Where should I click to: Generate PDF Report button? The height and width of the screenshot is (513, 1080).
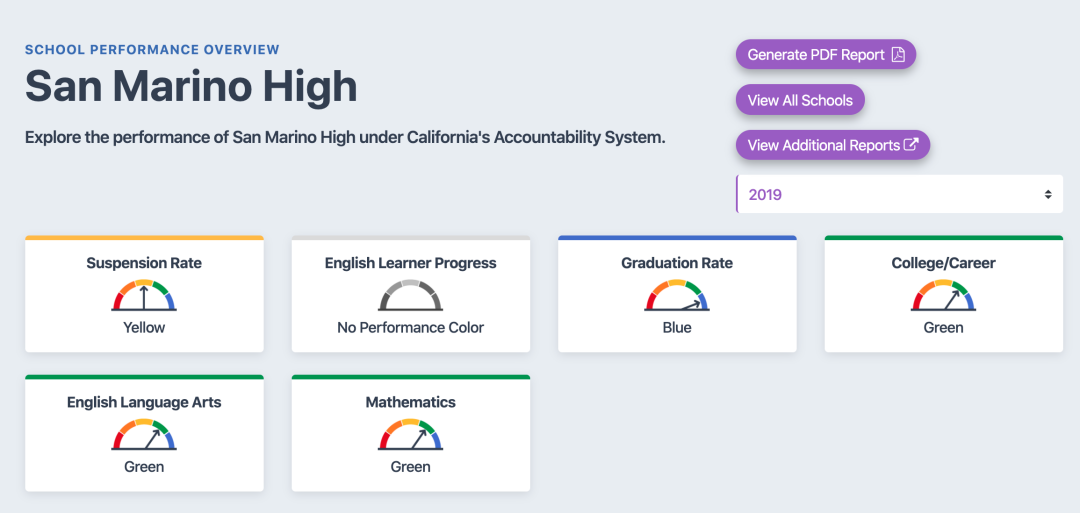[x=826, y=54]
